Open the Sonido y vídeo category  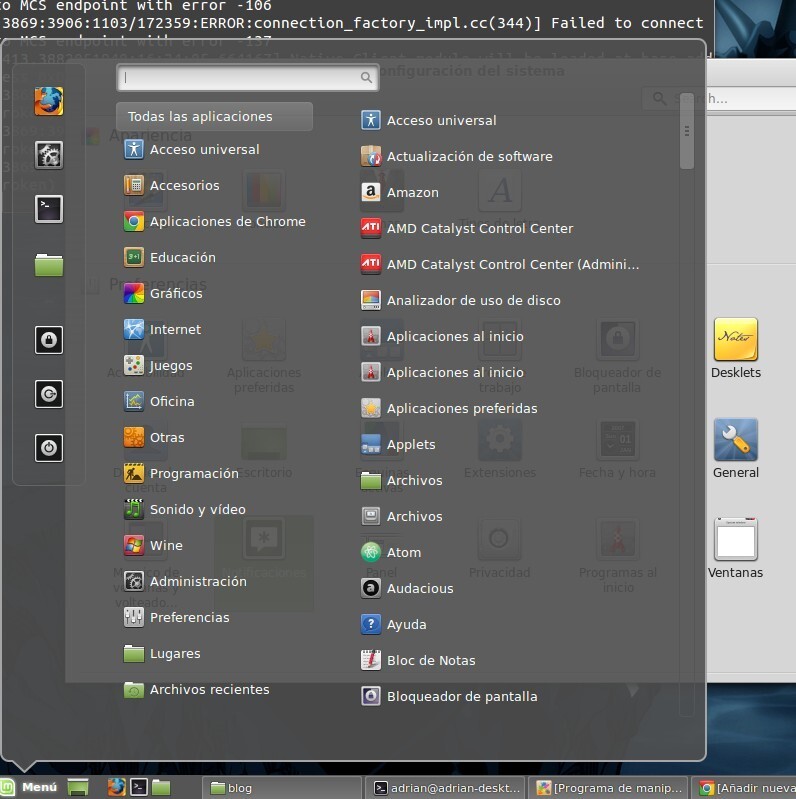(197, 509)
